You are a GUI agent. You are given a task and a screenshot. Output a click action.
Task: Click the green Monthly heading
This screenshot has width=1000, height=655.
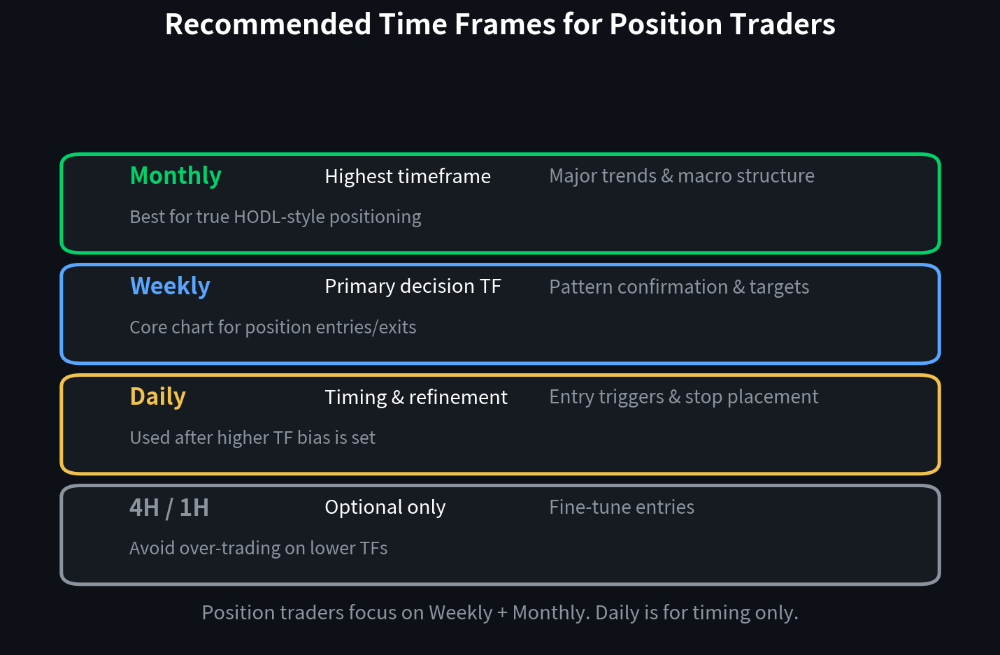[175, 176]
